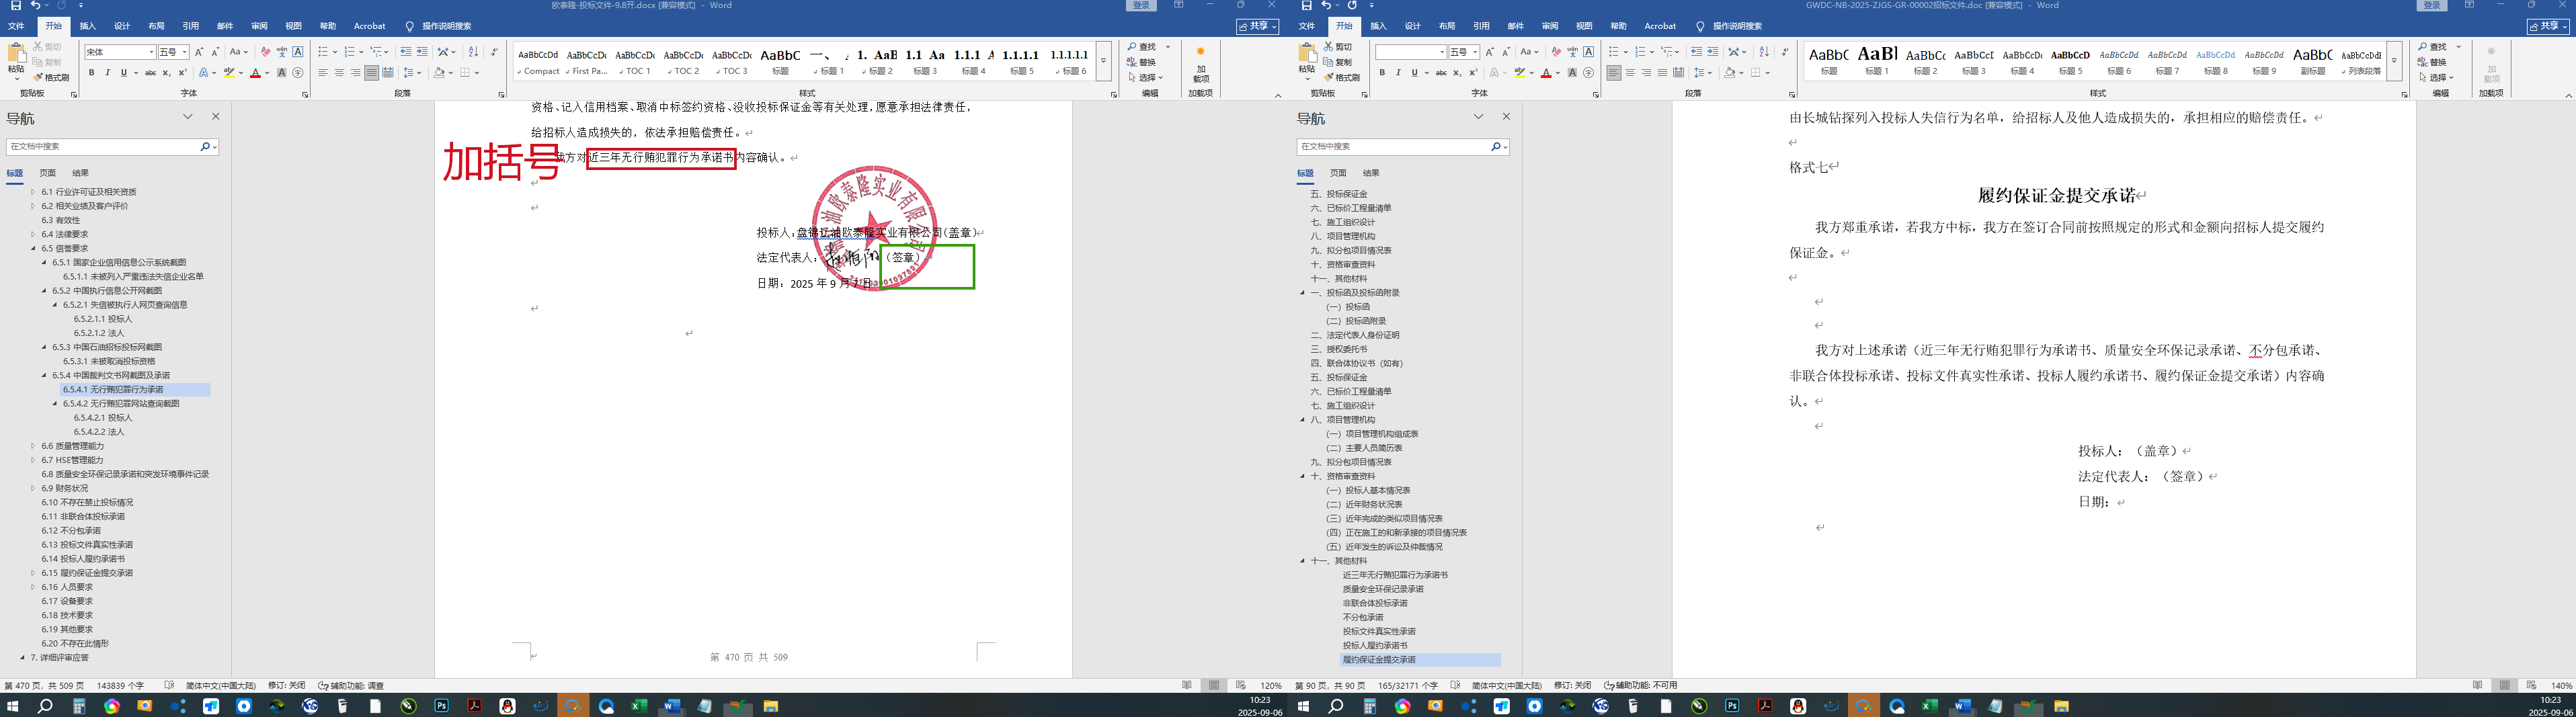The height and width of the screenshot is (717, 2576).
Task: Toggle bold in the right Word window
Action: (1382, 73)
